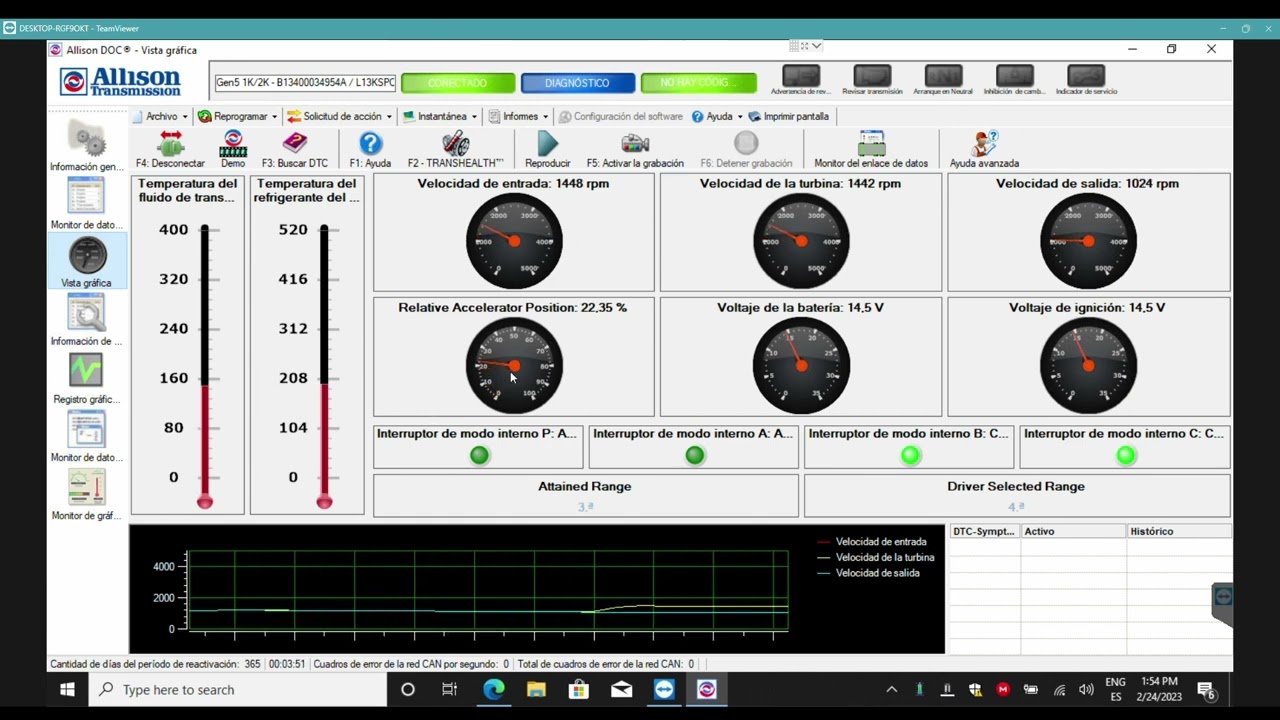Launch F2 - TRANSHEALTH tool

455,144
